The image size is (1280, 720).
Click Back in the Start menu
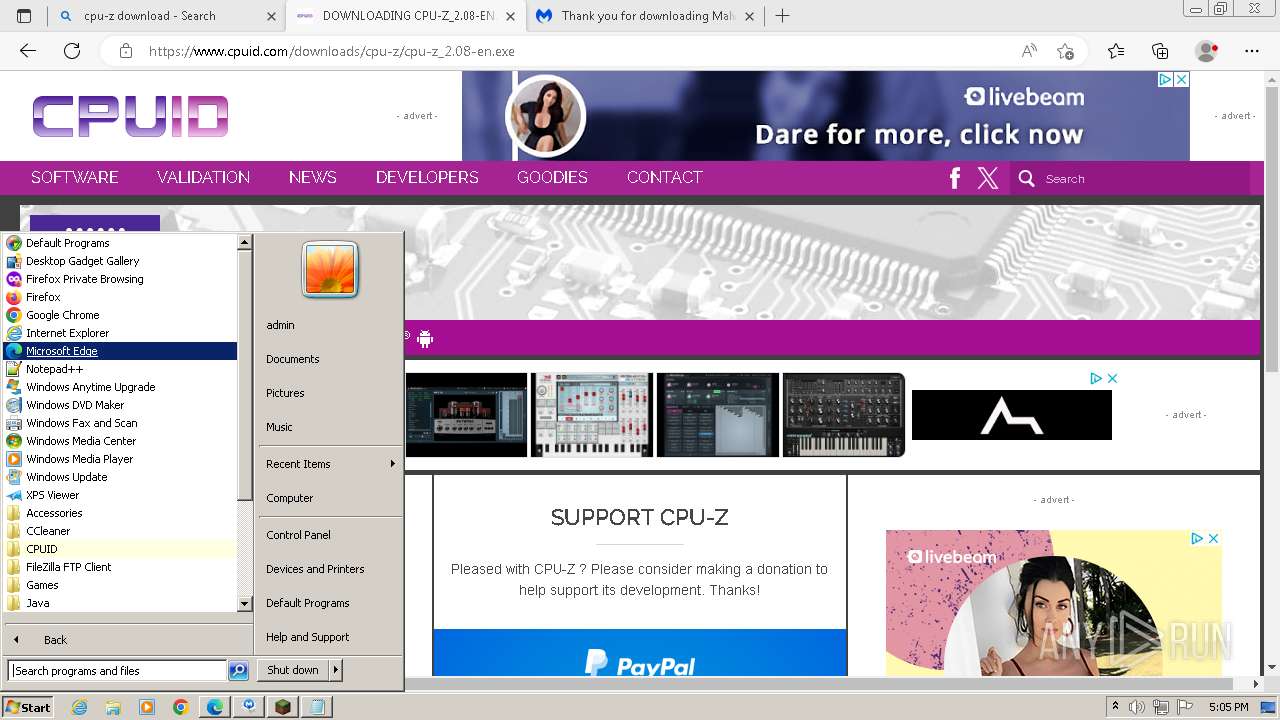click(55, 640)
